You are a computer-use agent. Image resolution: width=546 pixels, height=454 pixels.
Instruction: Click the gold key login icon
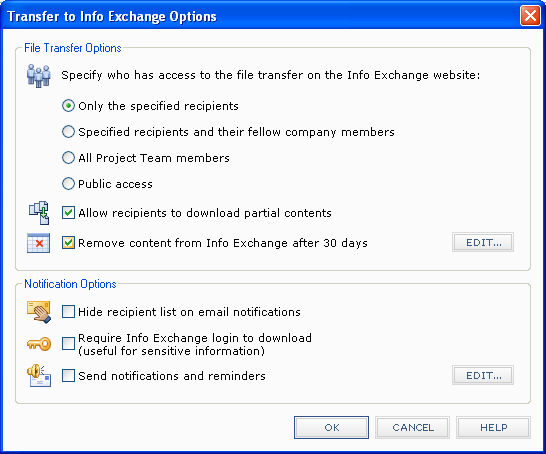[x=39, y=344]
